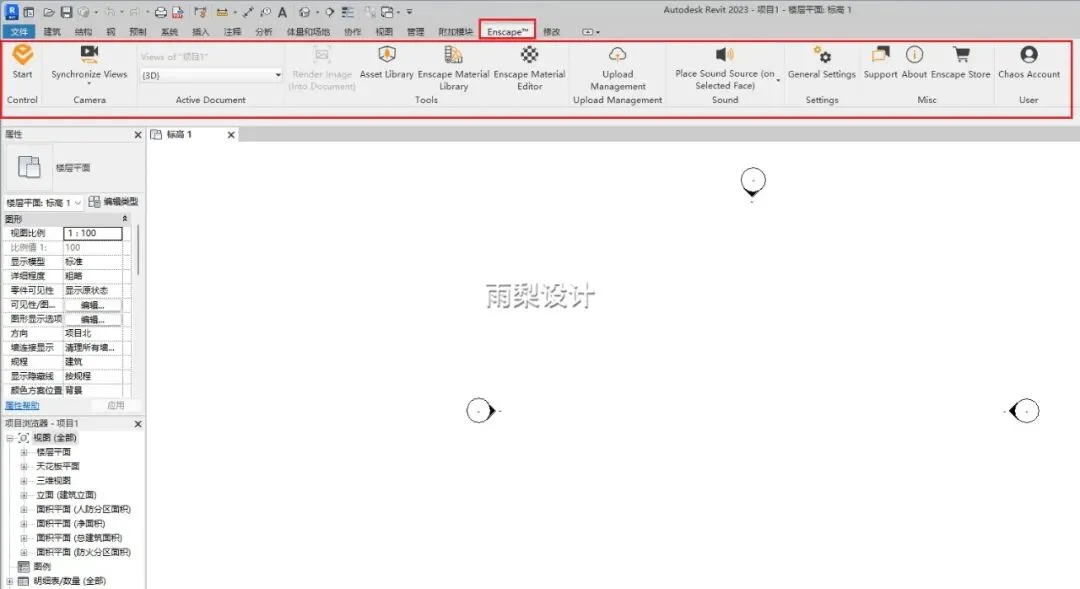Switch to the 修改 ribbon tab
Screen dimensions: 1080x589
(552, 32)
